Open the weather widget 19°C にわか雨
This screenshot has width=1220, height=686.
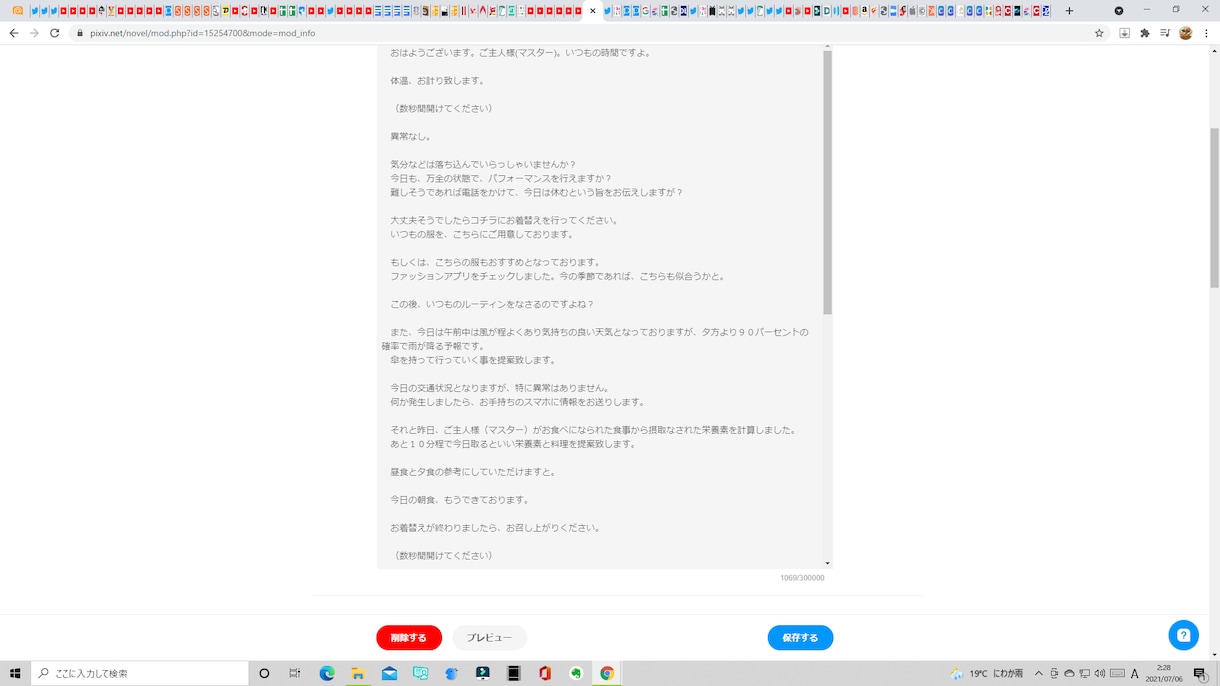click(x=987, y=673)
